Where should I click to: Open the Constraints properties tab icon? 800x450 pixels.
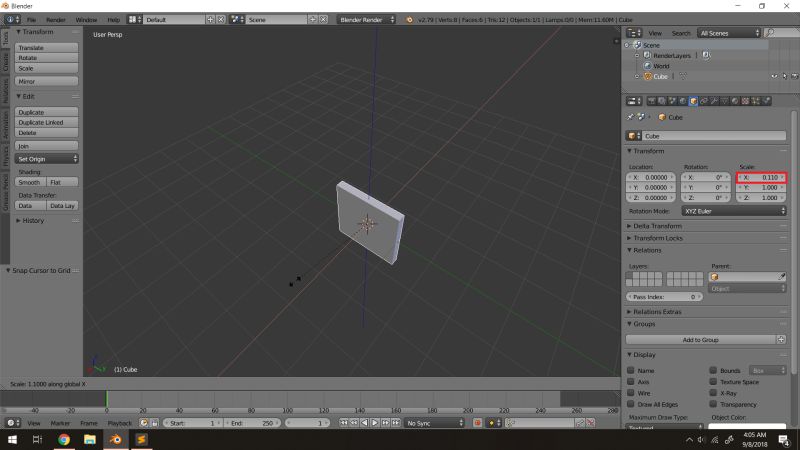click(x=704, y=101)
